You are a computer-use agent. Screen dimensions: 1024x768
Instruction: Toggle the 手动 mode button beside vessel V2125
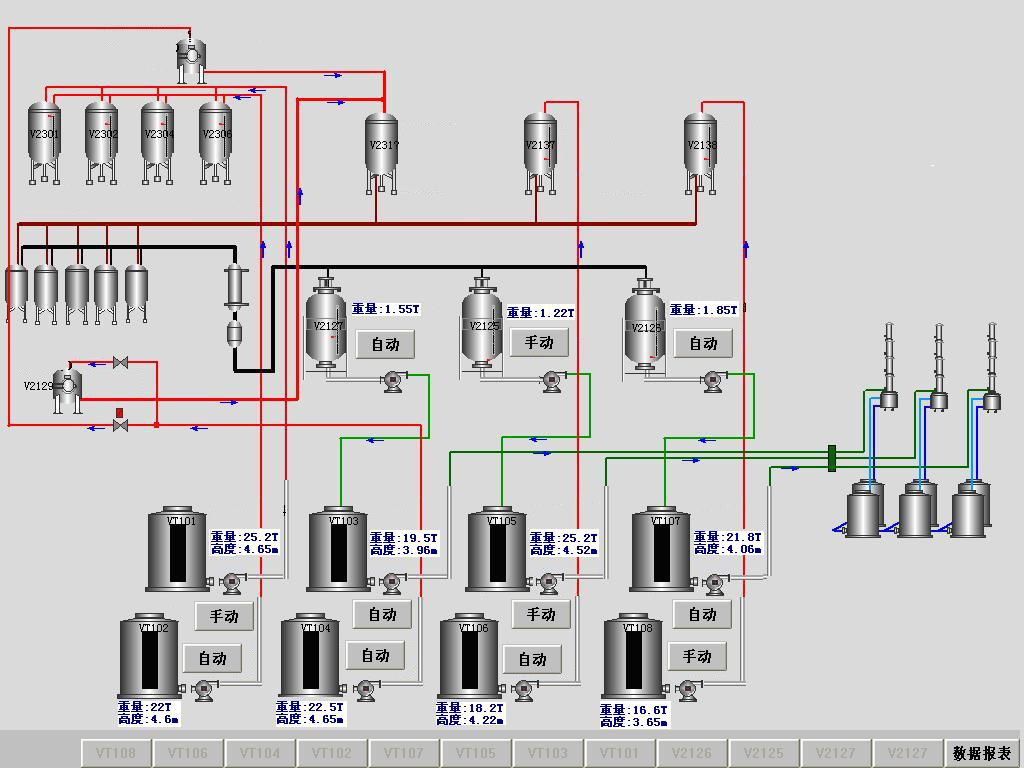click(x=539, y=343)
